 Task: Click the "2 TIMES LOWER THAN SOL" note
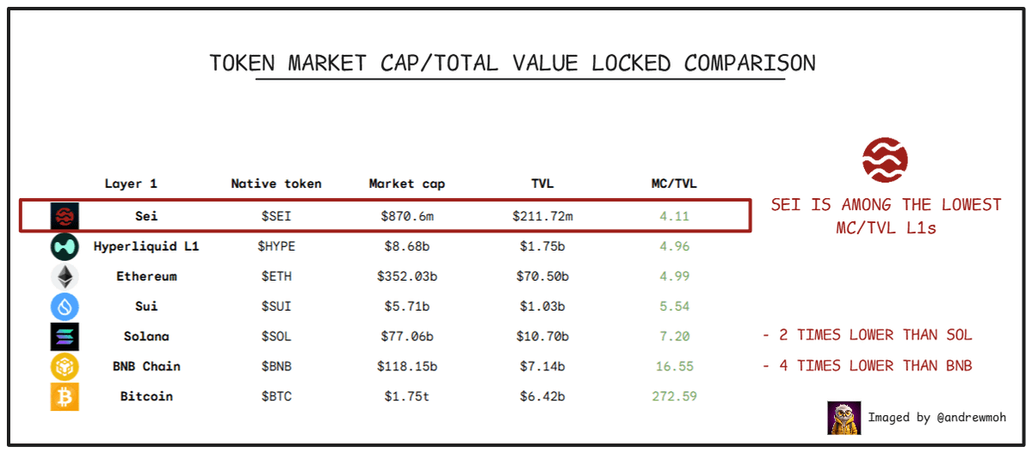tap(867, 335)
